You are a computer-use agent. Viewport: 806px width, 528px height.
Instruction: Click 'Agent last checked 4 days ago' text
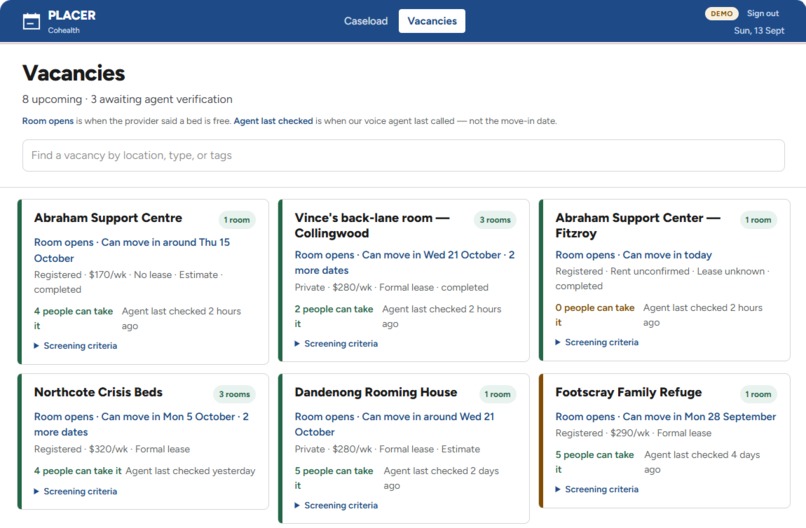[x=702, y=462]
